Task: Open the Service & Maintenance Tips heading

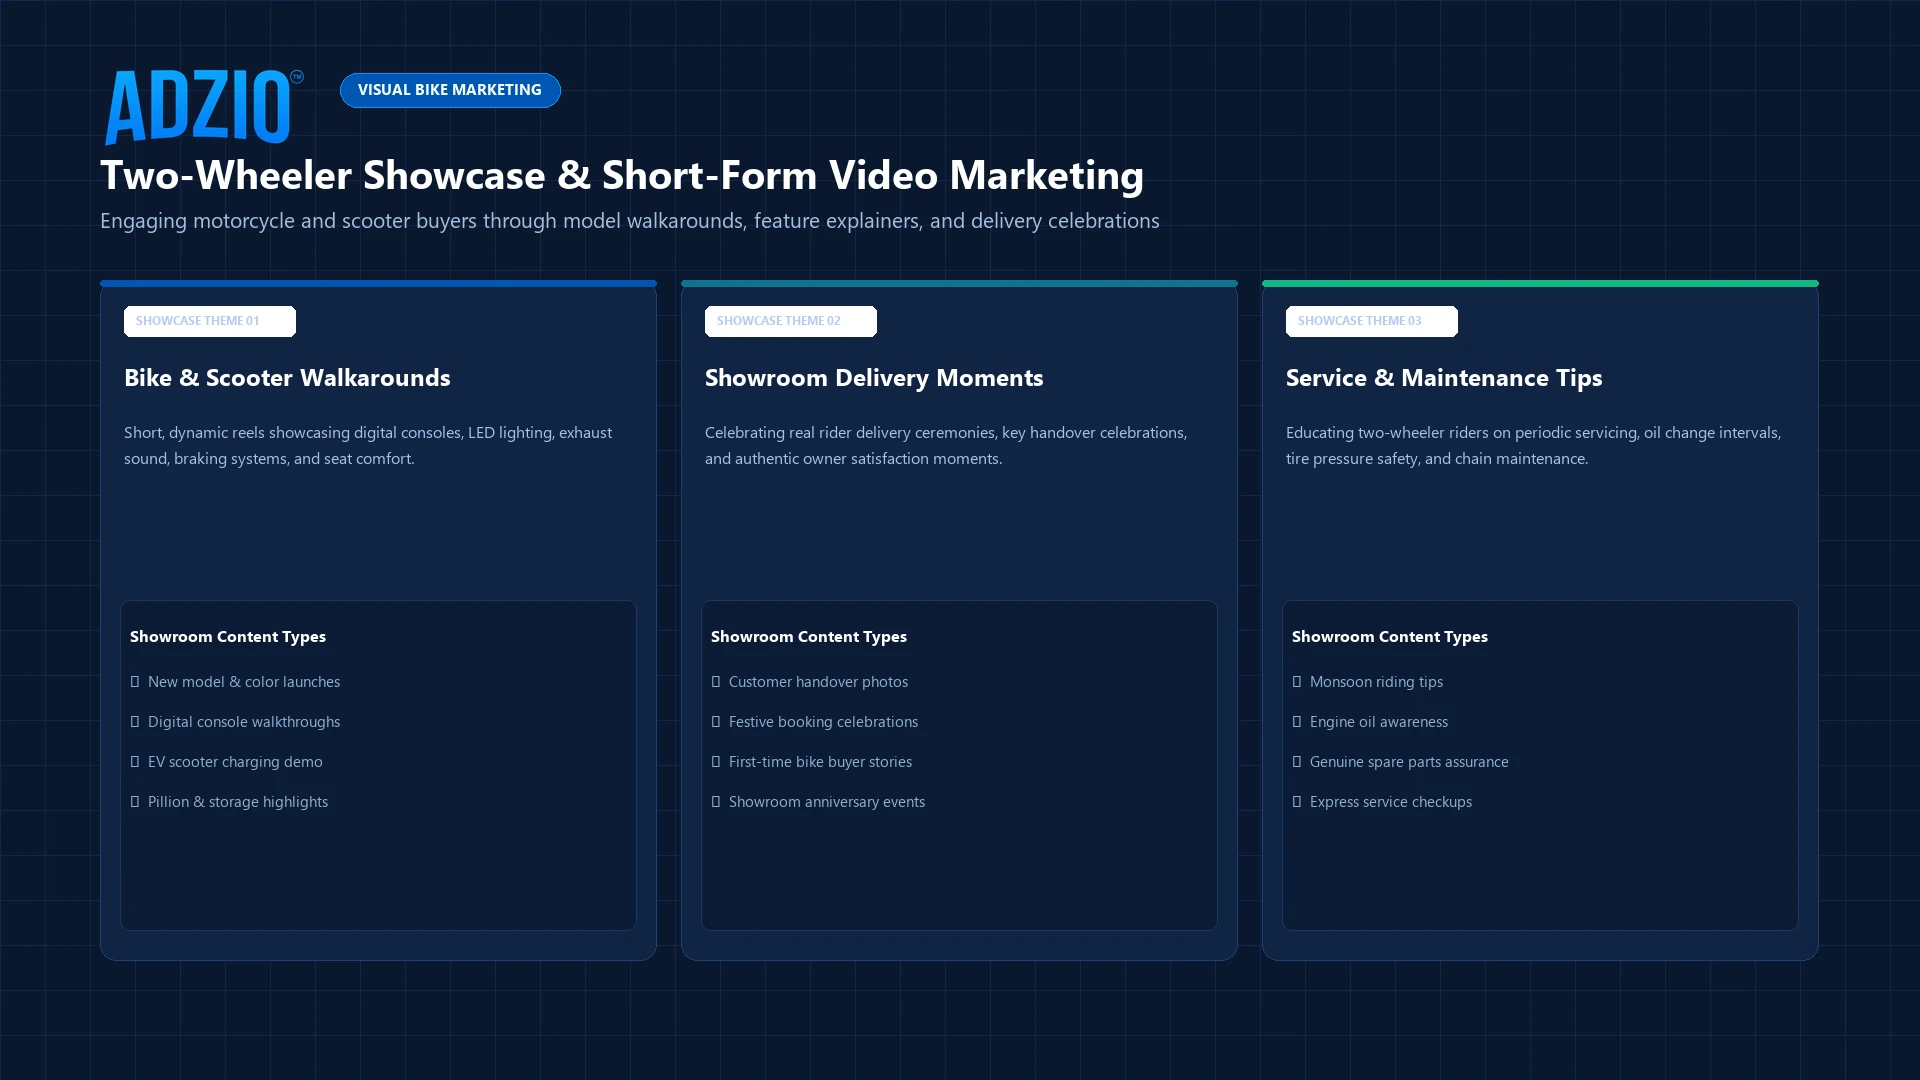Action: click(1444, 378)
